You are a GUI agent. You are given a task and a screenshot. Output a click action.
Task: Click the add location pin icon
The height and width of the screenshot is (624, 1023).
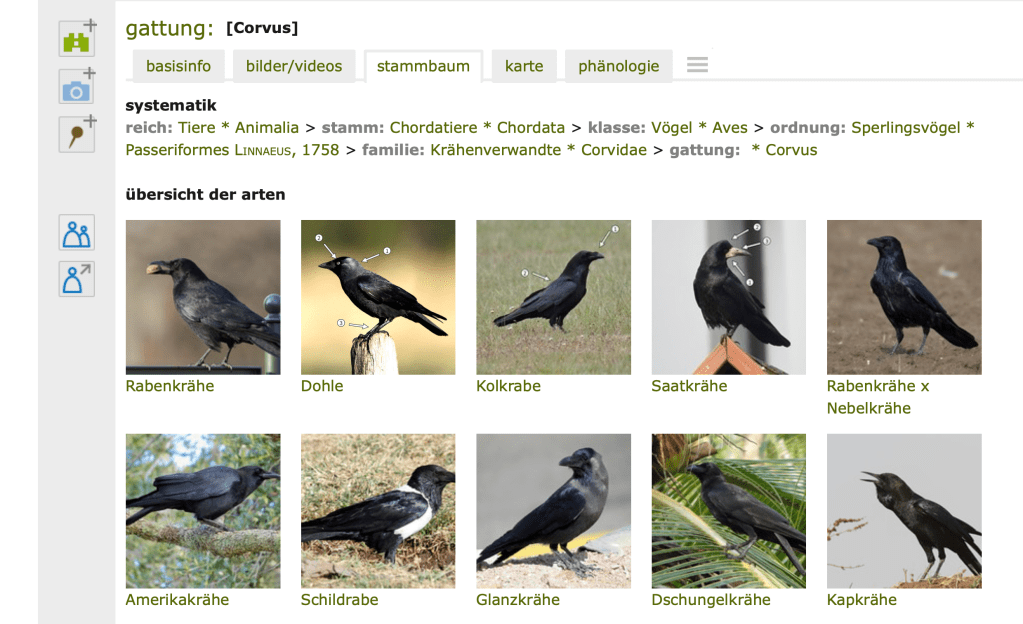click(x=77, y=134)
